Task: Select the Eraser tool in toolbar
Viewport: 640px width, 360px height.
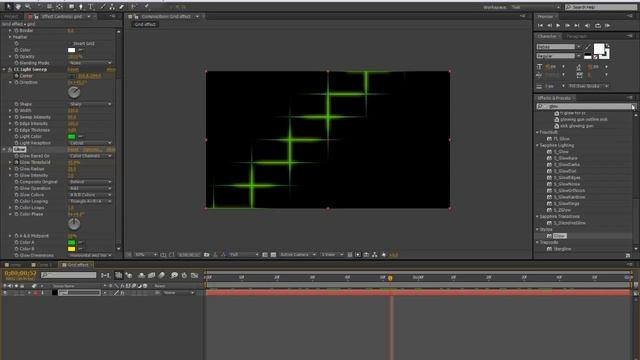Action: [x=122, y=7]
